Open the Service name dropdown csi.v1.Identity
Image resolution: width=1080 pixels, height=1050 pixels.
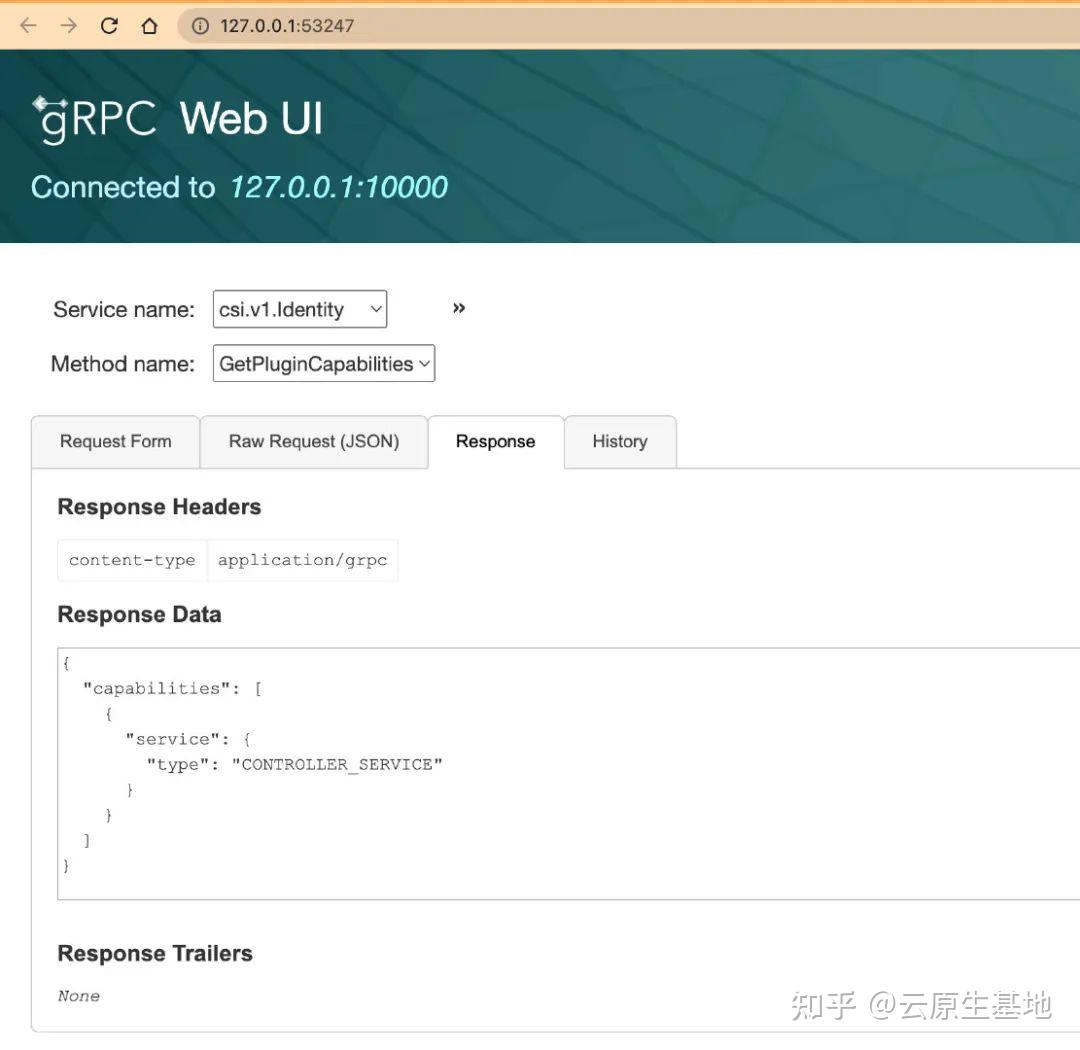pyautogui.click(x=300, y=309)
